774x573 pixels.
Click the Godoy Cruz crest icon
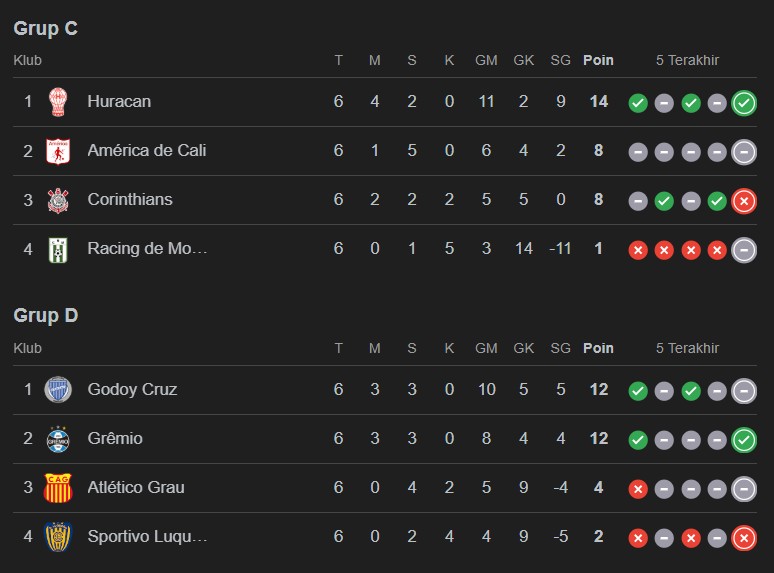pos(58,389)
